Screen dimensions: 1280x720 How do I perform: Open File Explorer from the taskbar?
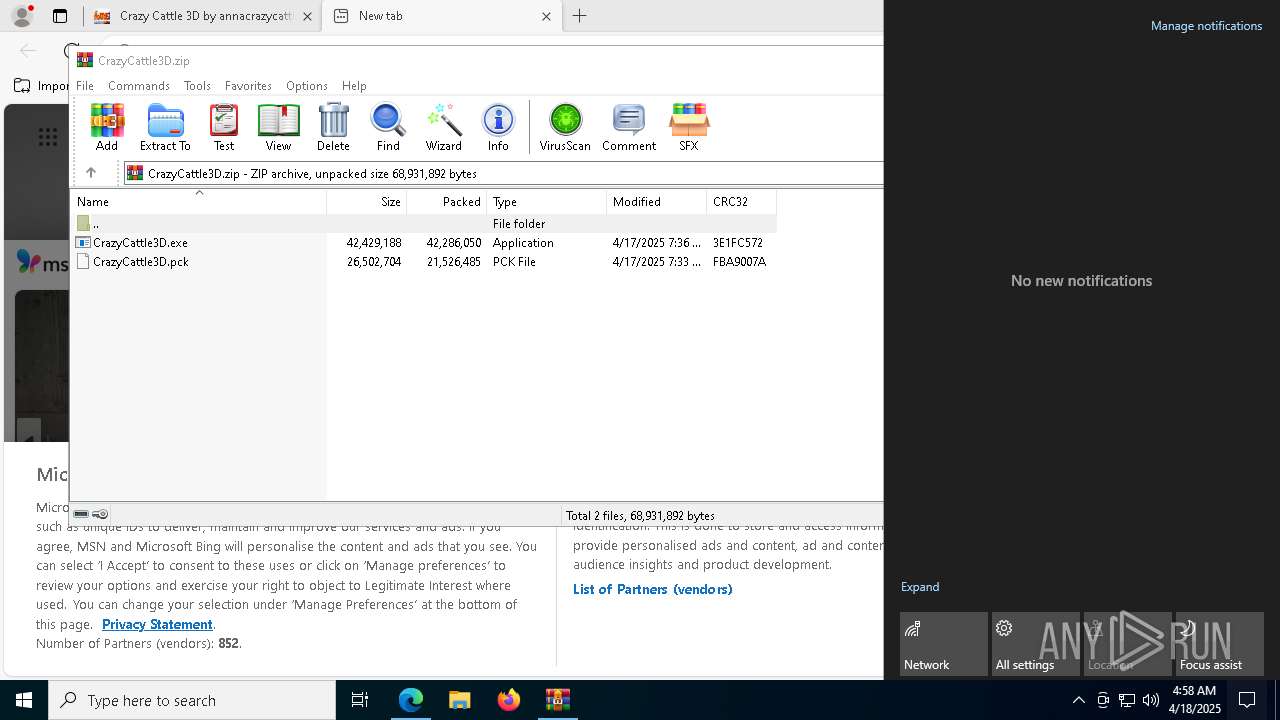460,700
